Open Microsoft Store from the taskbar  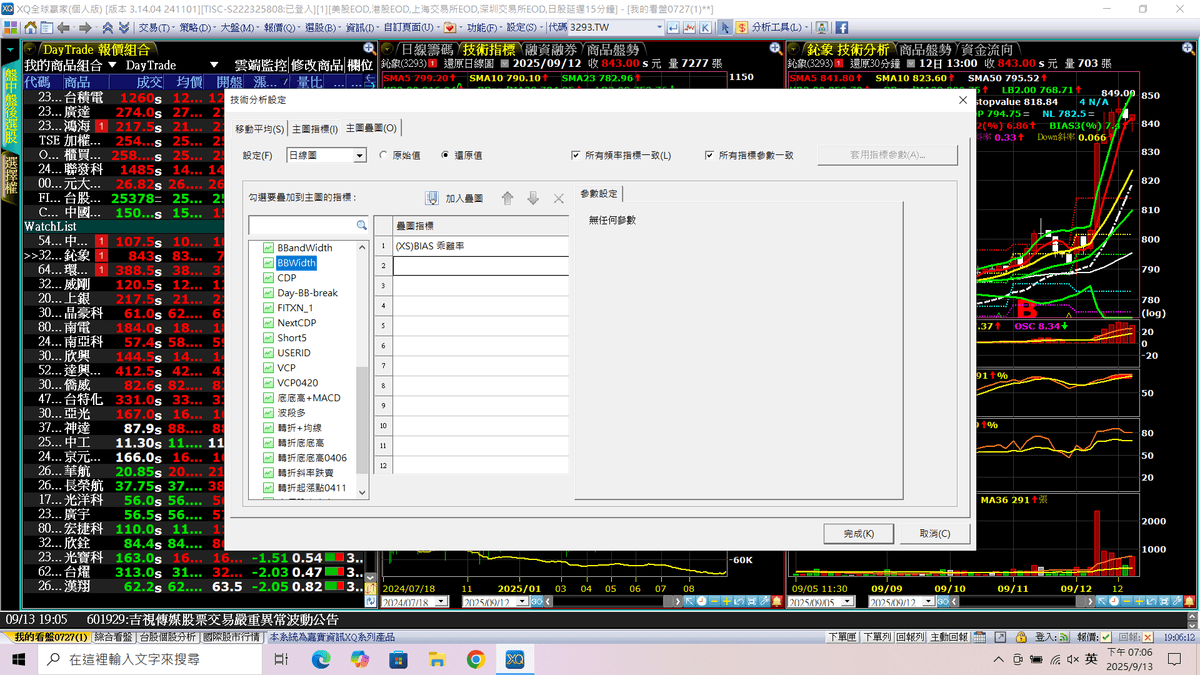pos(398,659)
